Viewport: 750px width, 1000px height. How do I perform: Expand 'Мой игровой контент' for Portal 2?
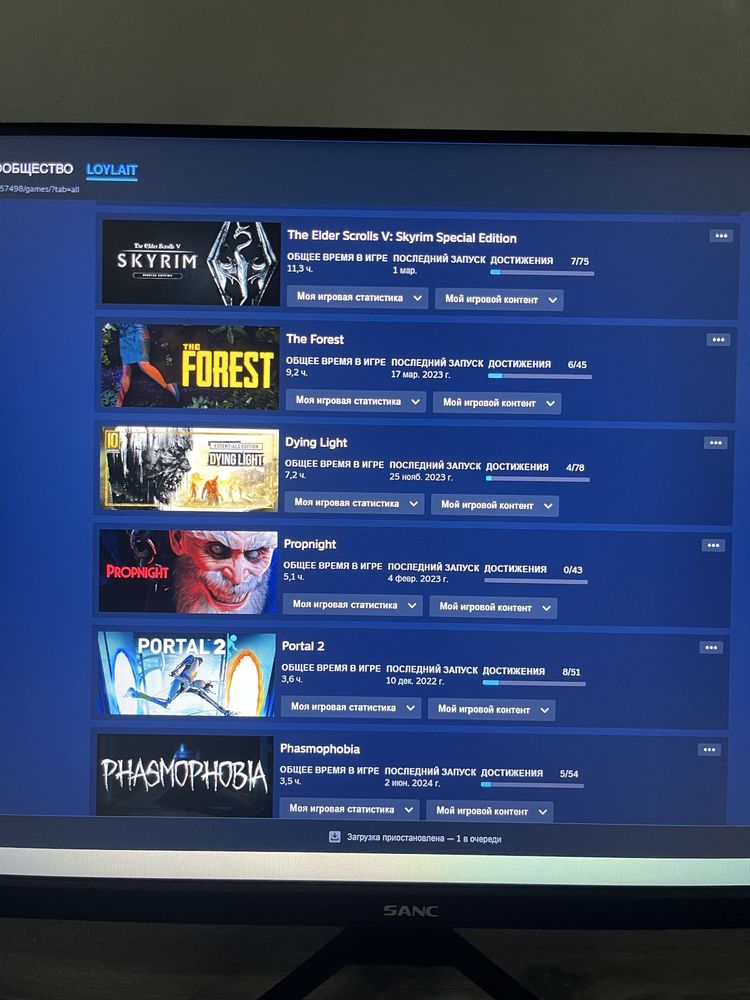[x=491, y=709]
